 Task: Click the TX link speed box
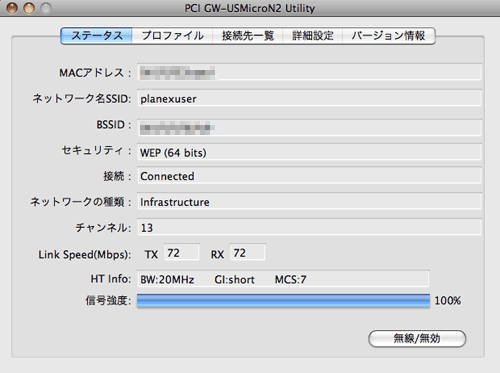[182, 252]
